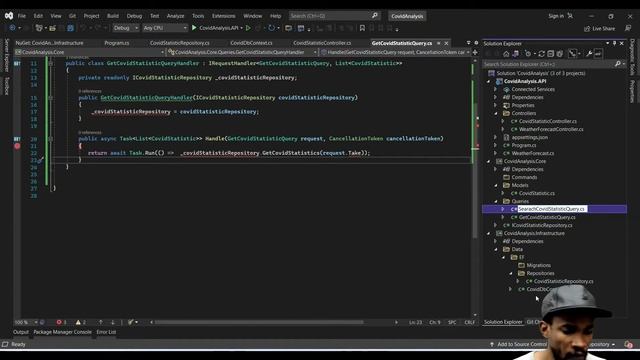Click the split editor icon above scrollbar

click(x=475, y=52)
